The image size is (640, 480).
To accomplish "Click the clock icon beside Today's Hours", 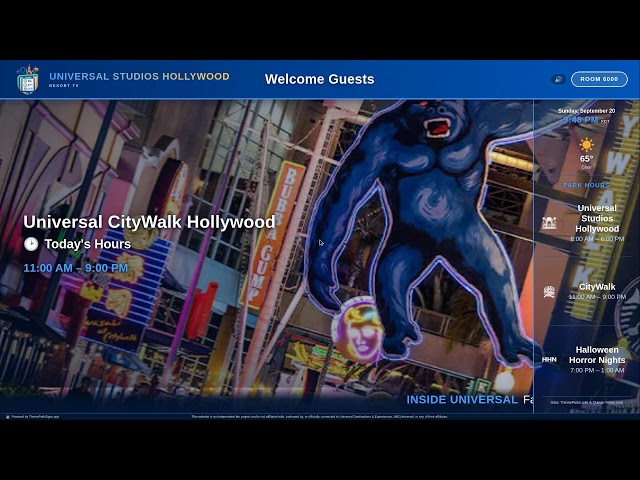I will coord(31,244).
